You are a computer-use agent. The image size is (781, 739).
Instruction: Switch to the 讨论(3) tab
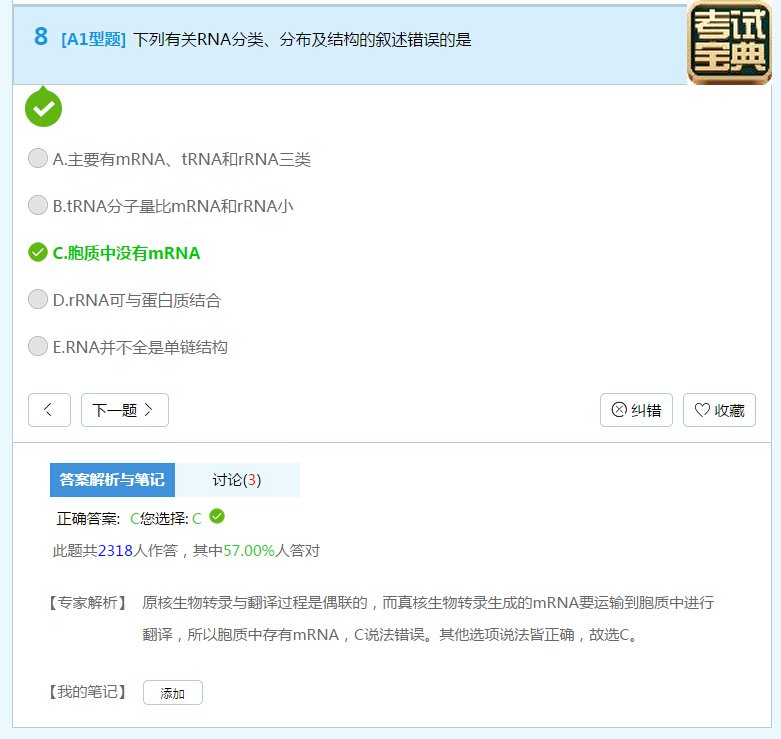(237, 480)
